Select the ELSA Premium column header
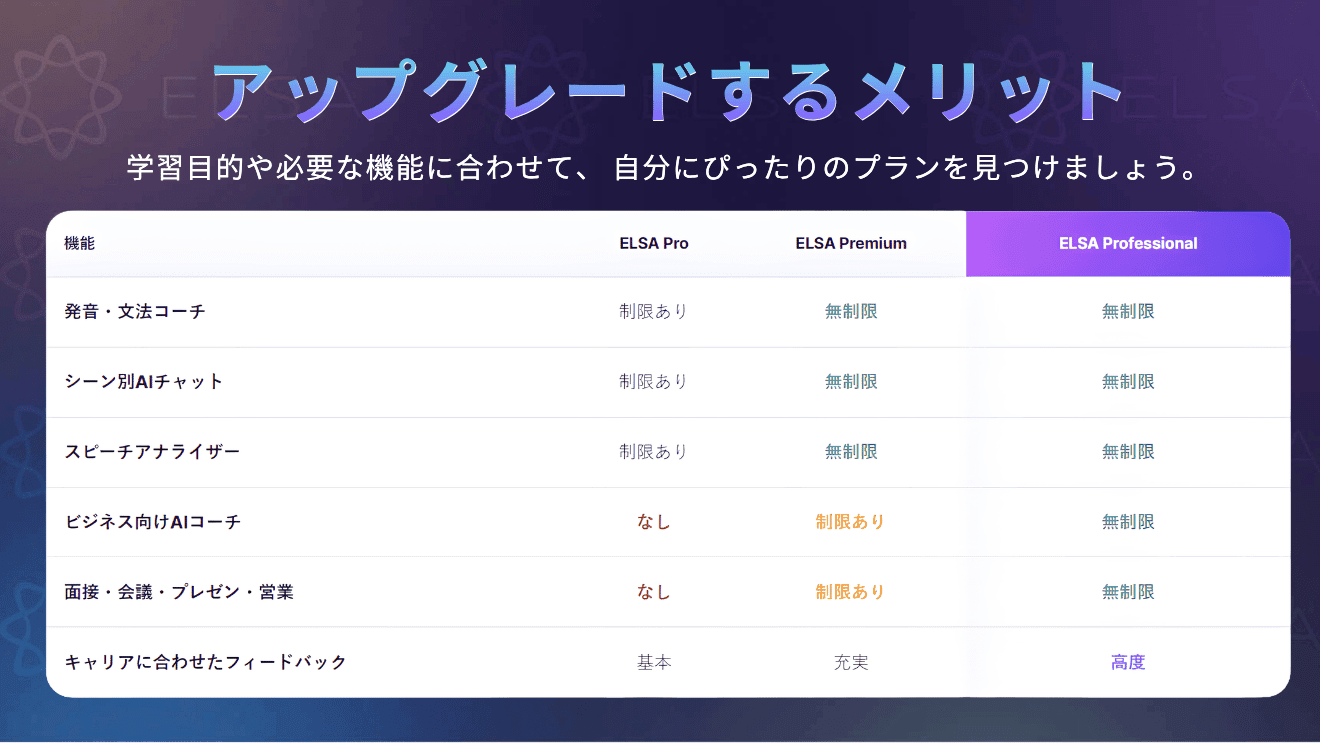 pyautogui.click(x=851, y=243)
